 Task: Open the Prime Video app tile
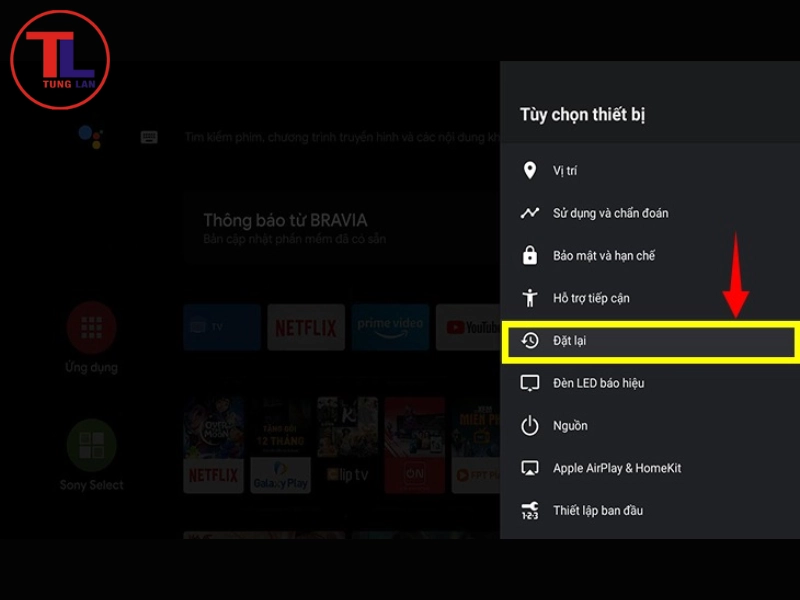tap(389, 327)
